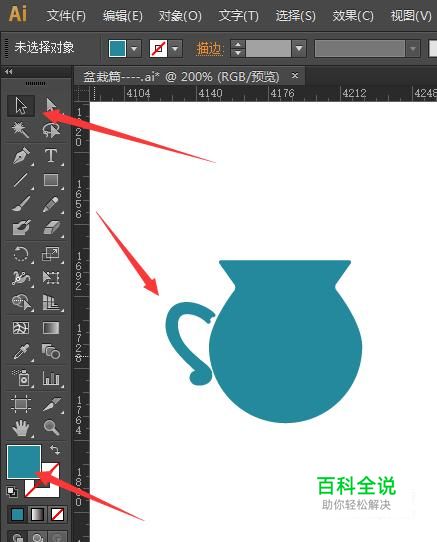The width and height of the screenshot is (437, 542).
Task: Select the Column Graph tool
Action: point(51,378)
